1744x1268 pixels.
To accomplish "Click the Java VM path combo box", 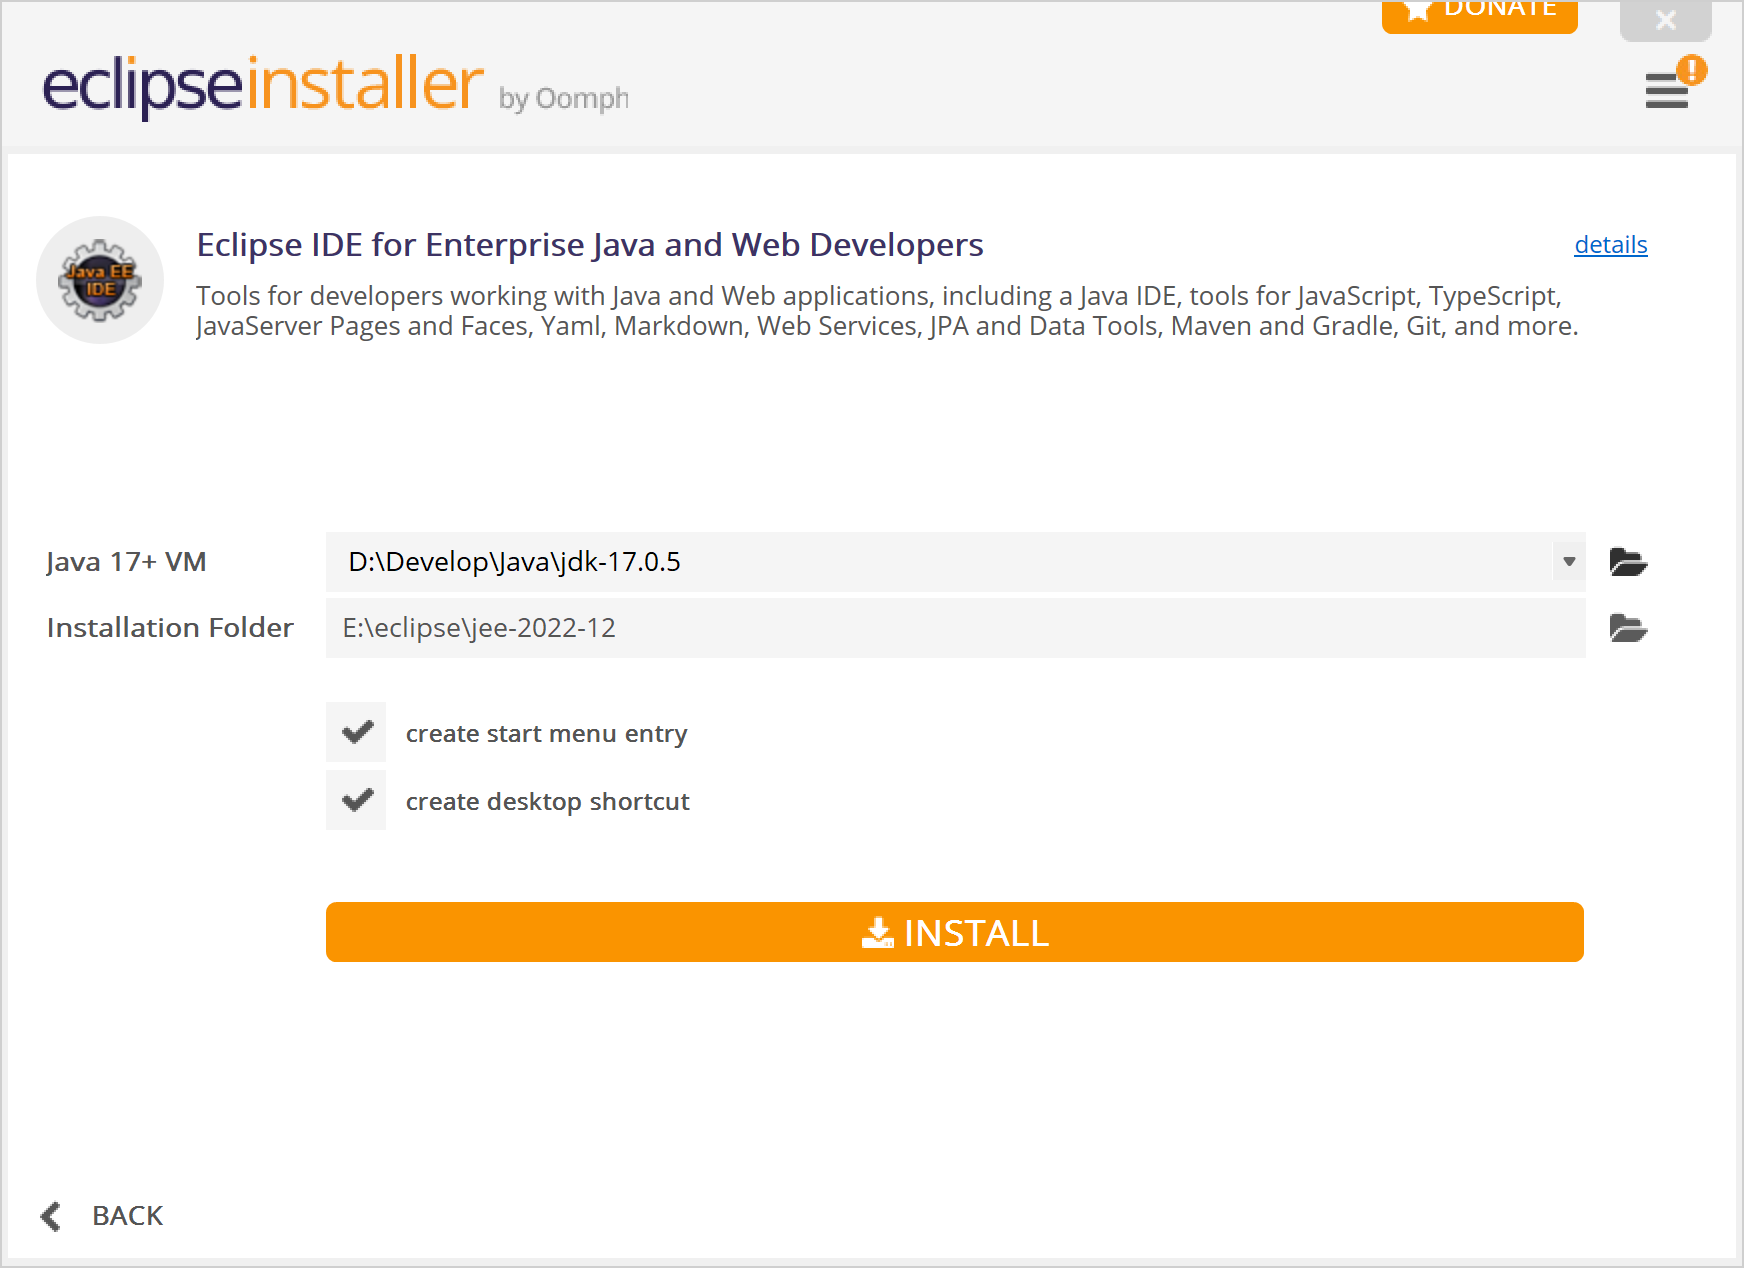I will click(955, 562).
